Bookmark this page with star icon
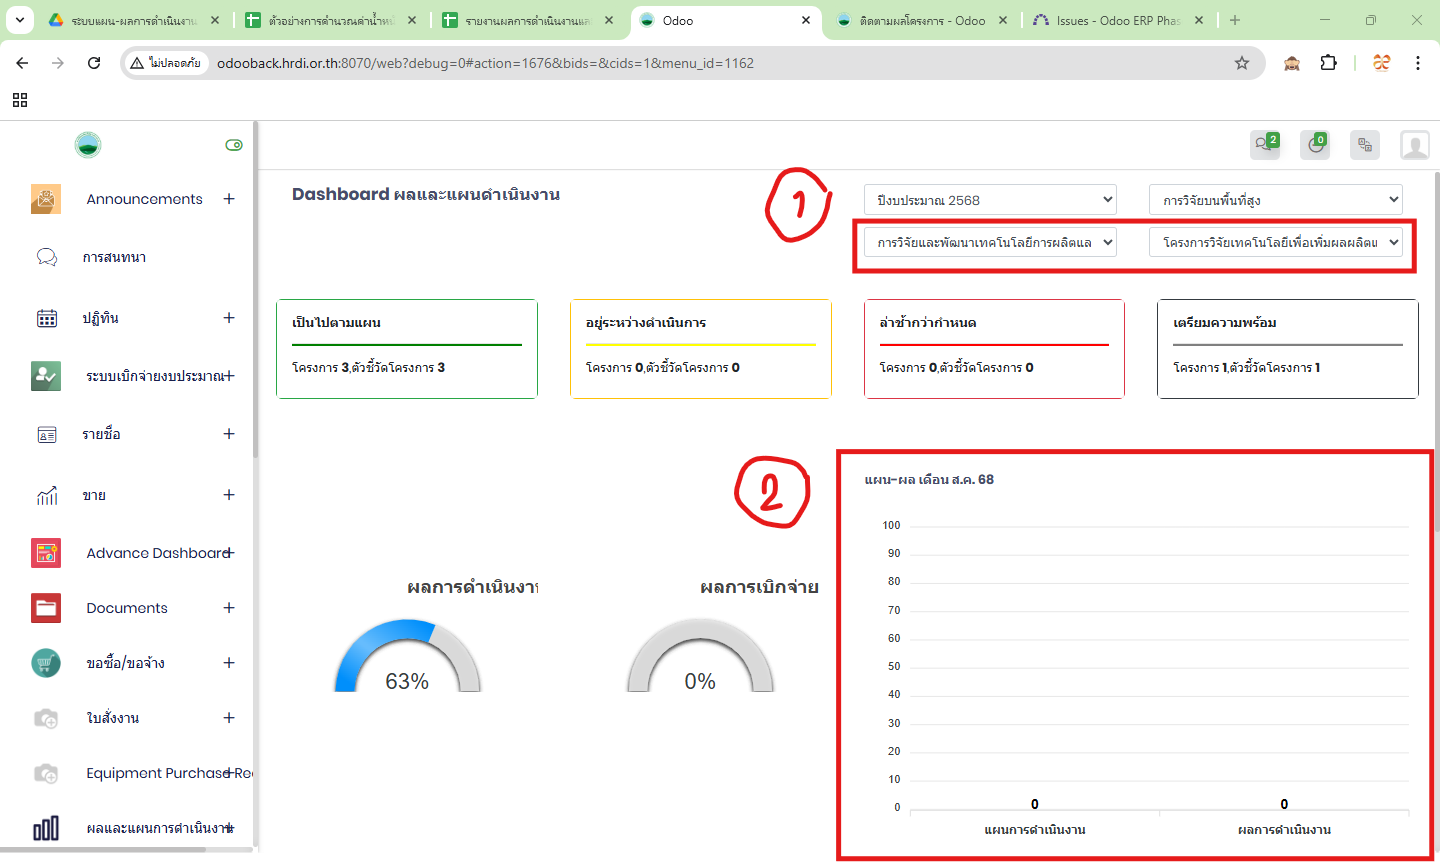1440x862 pixels. (1242, 63)
